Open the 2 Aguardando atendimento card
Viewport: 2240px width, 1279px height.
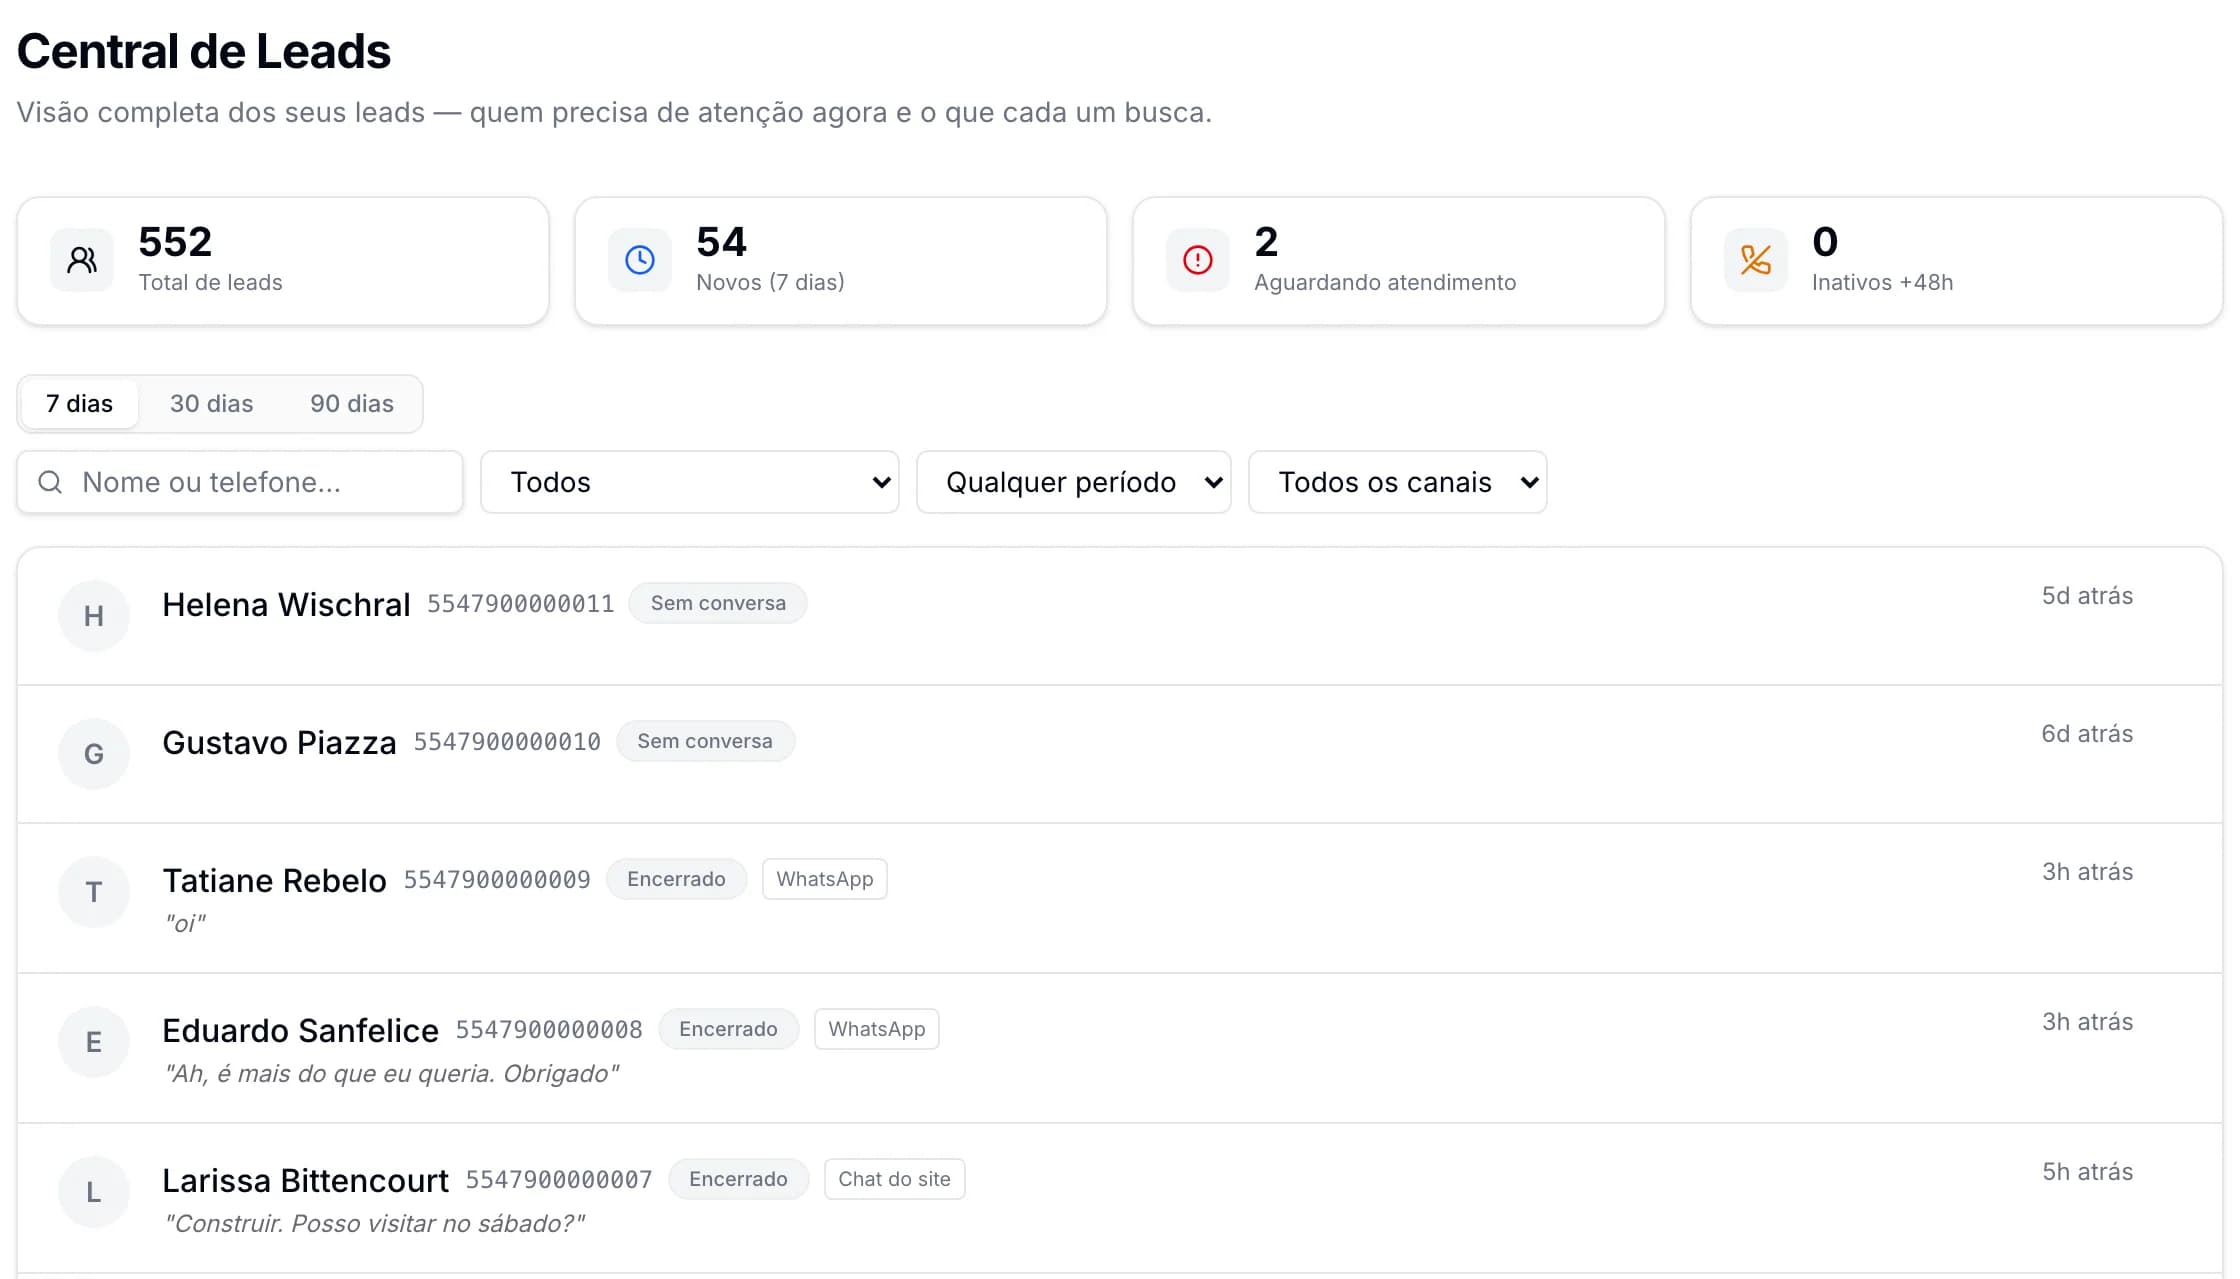point(1399,261)
